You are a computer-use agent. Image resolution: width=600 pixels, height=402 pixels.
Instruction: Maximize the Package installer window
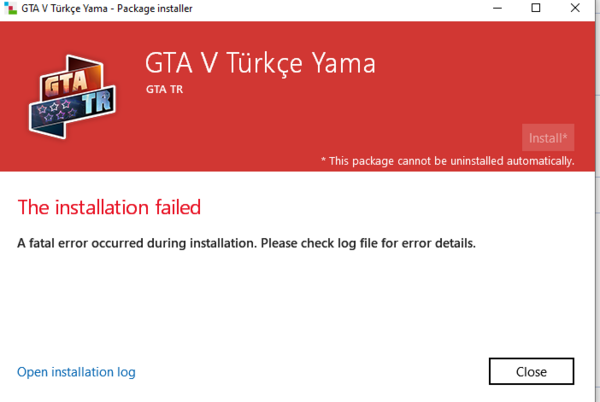pos(536,9)
